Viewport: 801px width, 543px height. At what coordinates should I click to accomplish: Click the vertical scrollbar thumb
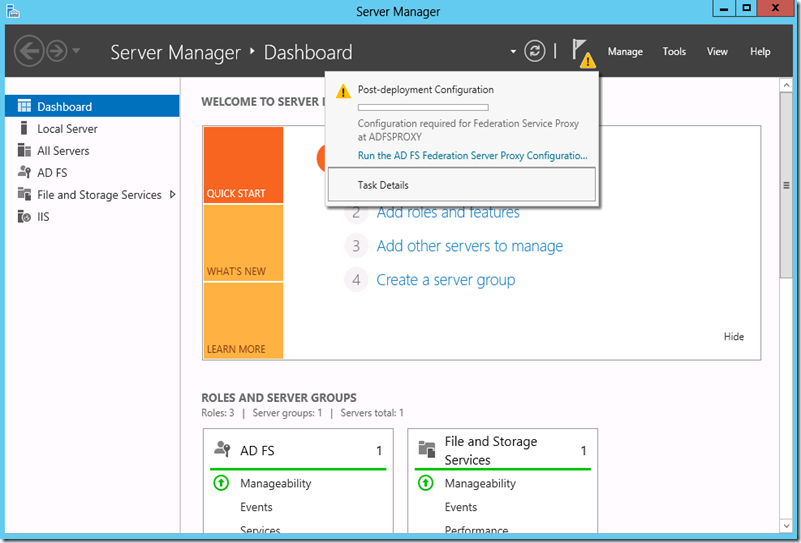click(786, 185)
